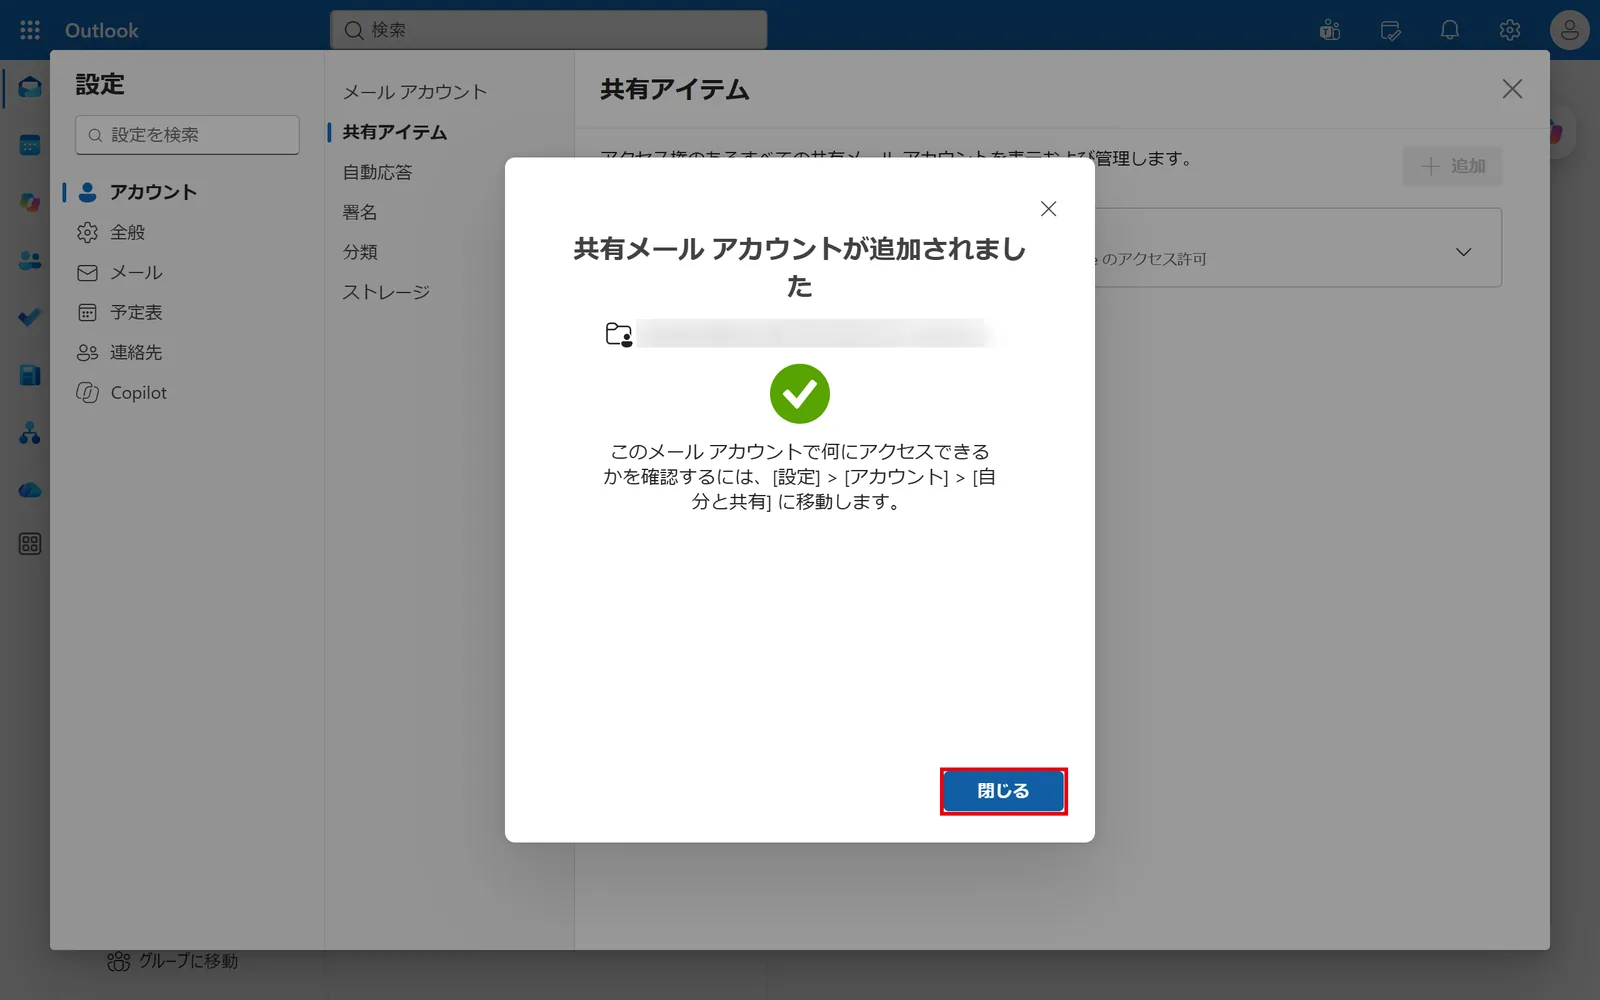Image resolution: width=1600 pixels, height=1000 pixels.
Task: Focus the 設定を検索 field
Action: coord(187,135)
